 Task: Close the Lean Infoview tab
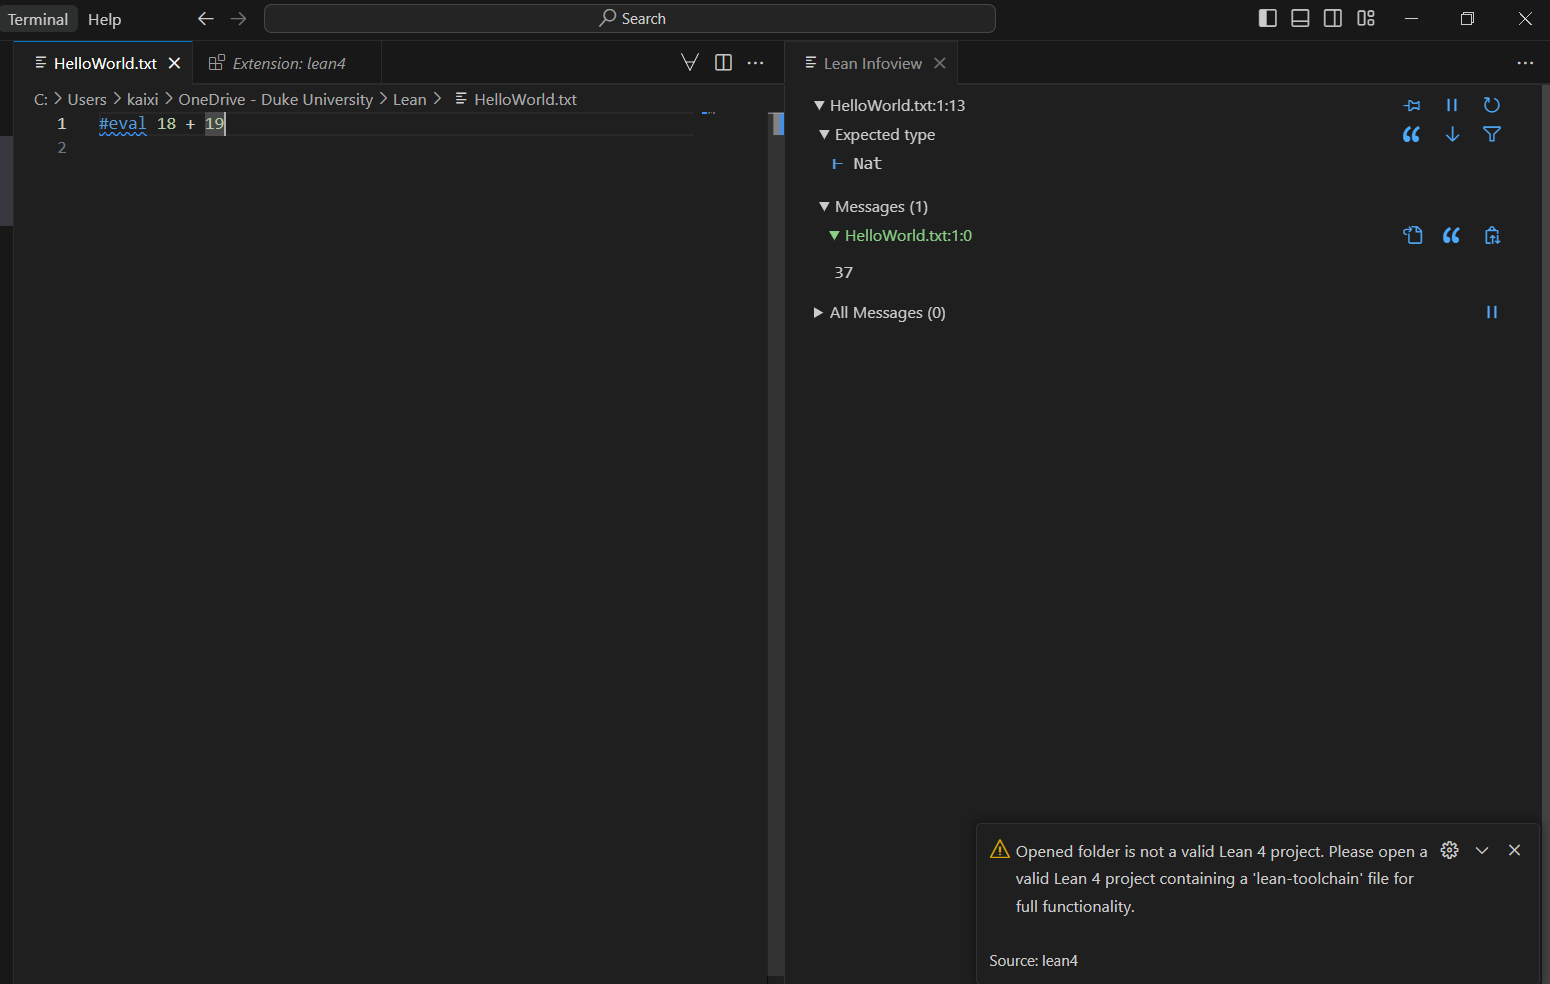(x=940, y=63)
